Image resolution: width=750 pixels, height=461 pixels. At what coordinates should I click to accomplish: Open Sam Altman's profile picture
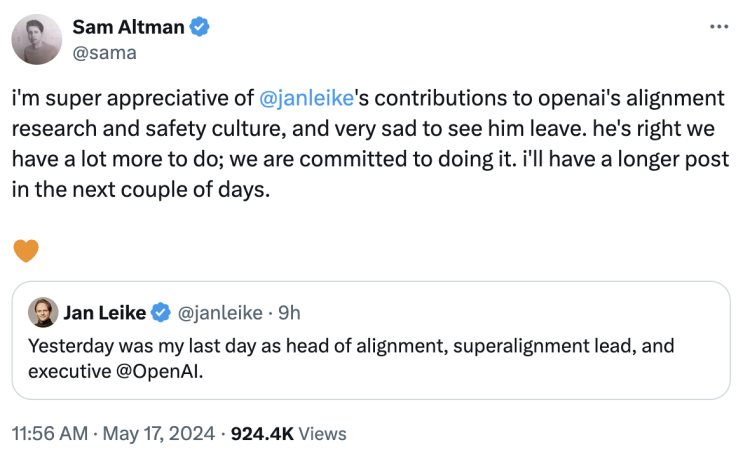(x=37, y=39)
